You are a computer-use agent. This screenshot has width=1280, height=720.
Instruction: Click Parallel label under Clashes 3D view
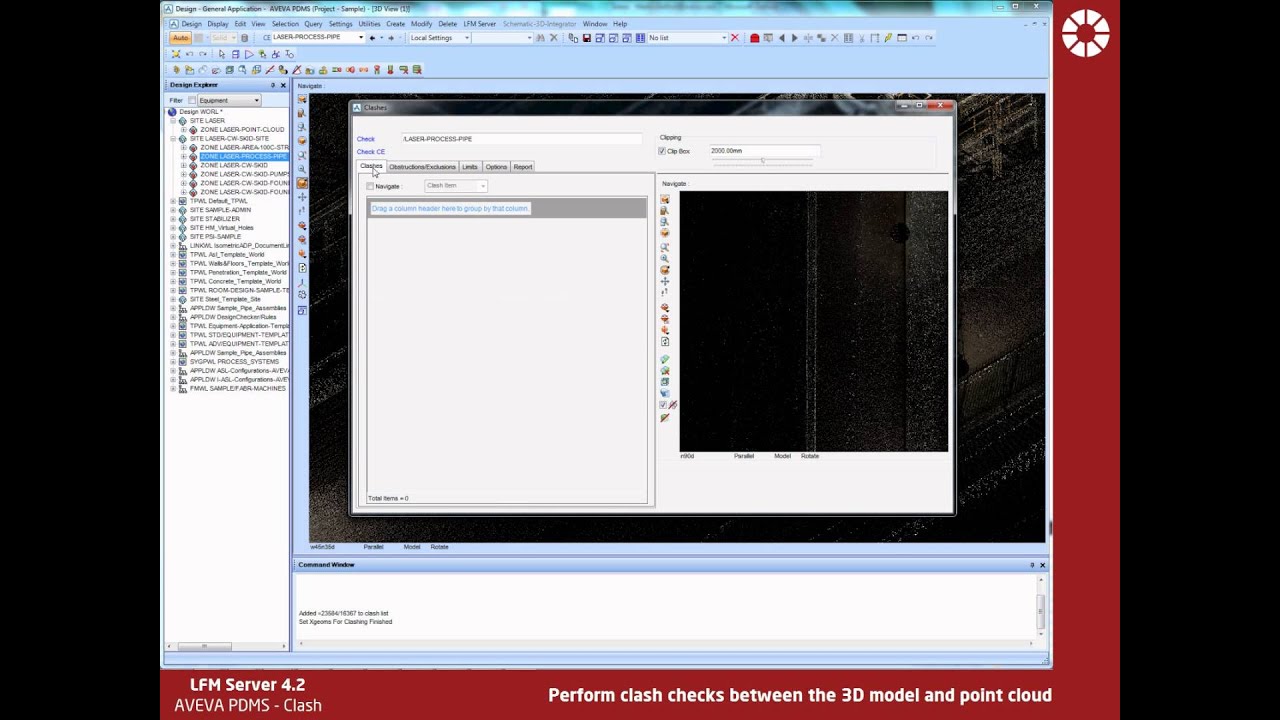click(744, 456)
